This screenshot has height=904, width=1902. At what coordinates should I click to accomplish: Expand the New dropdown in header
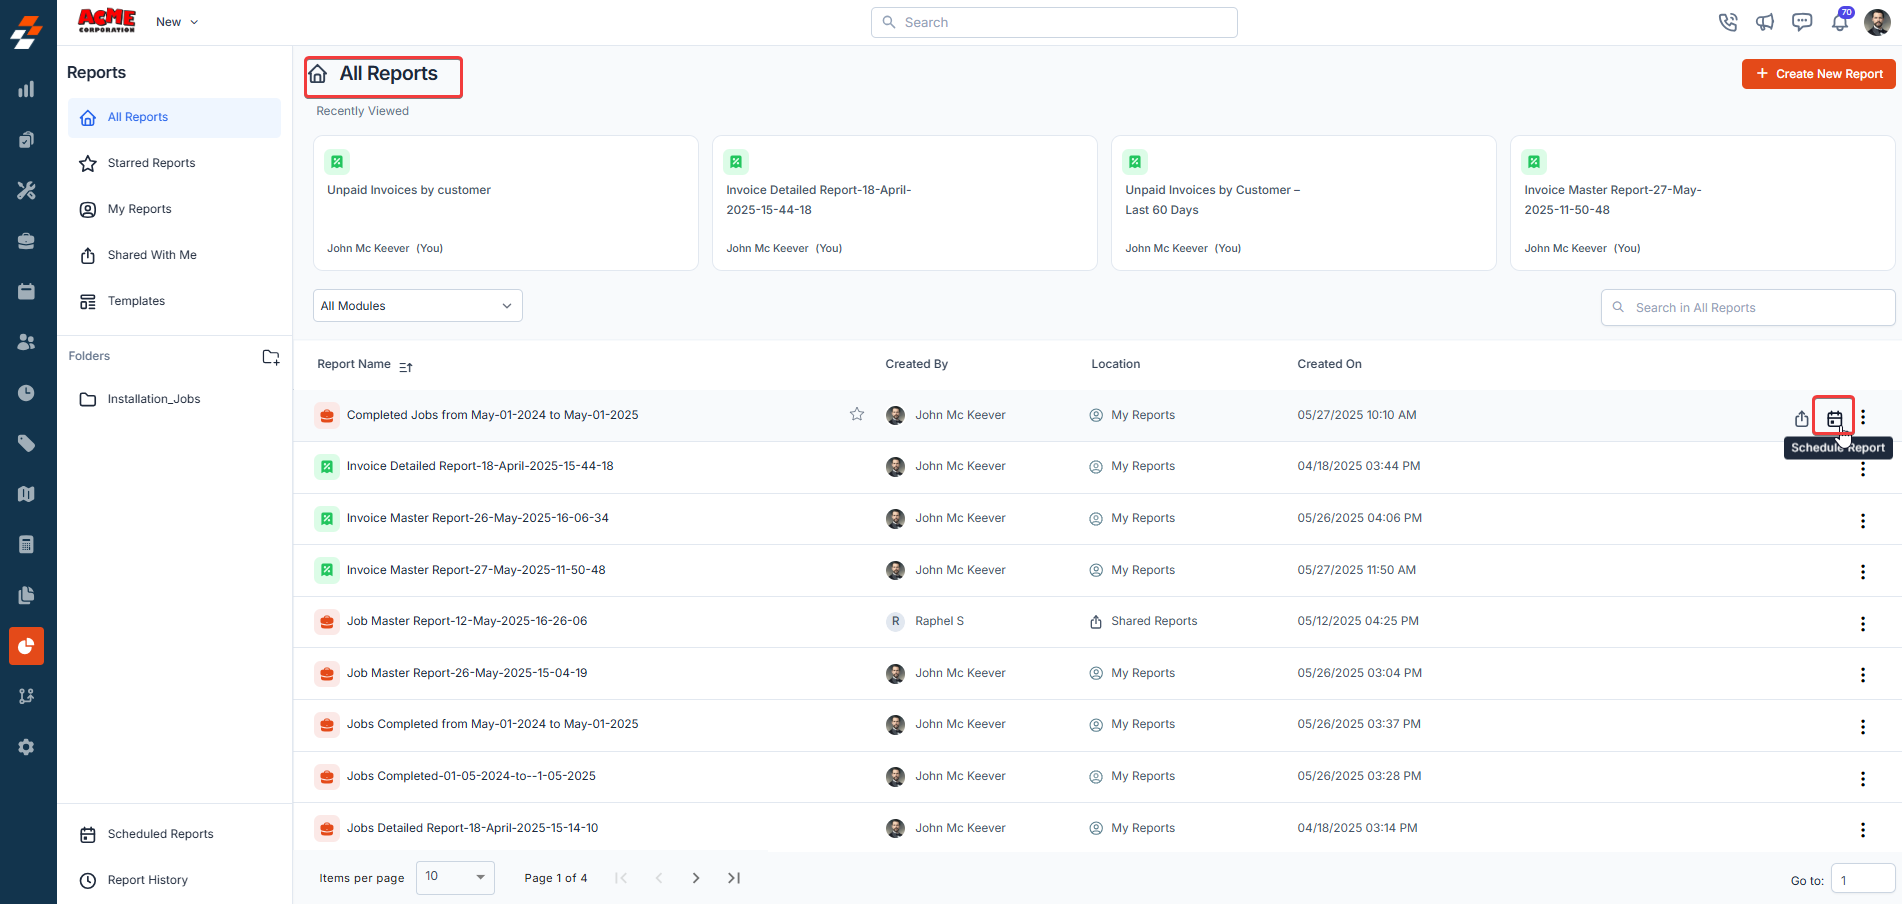point(177,22)
